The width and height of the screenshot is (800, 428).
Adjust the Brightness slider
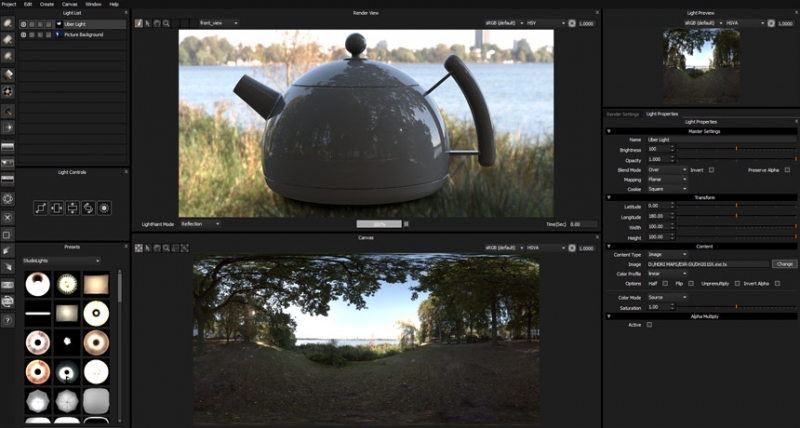click(736, 149)
